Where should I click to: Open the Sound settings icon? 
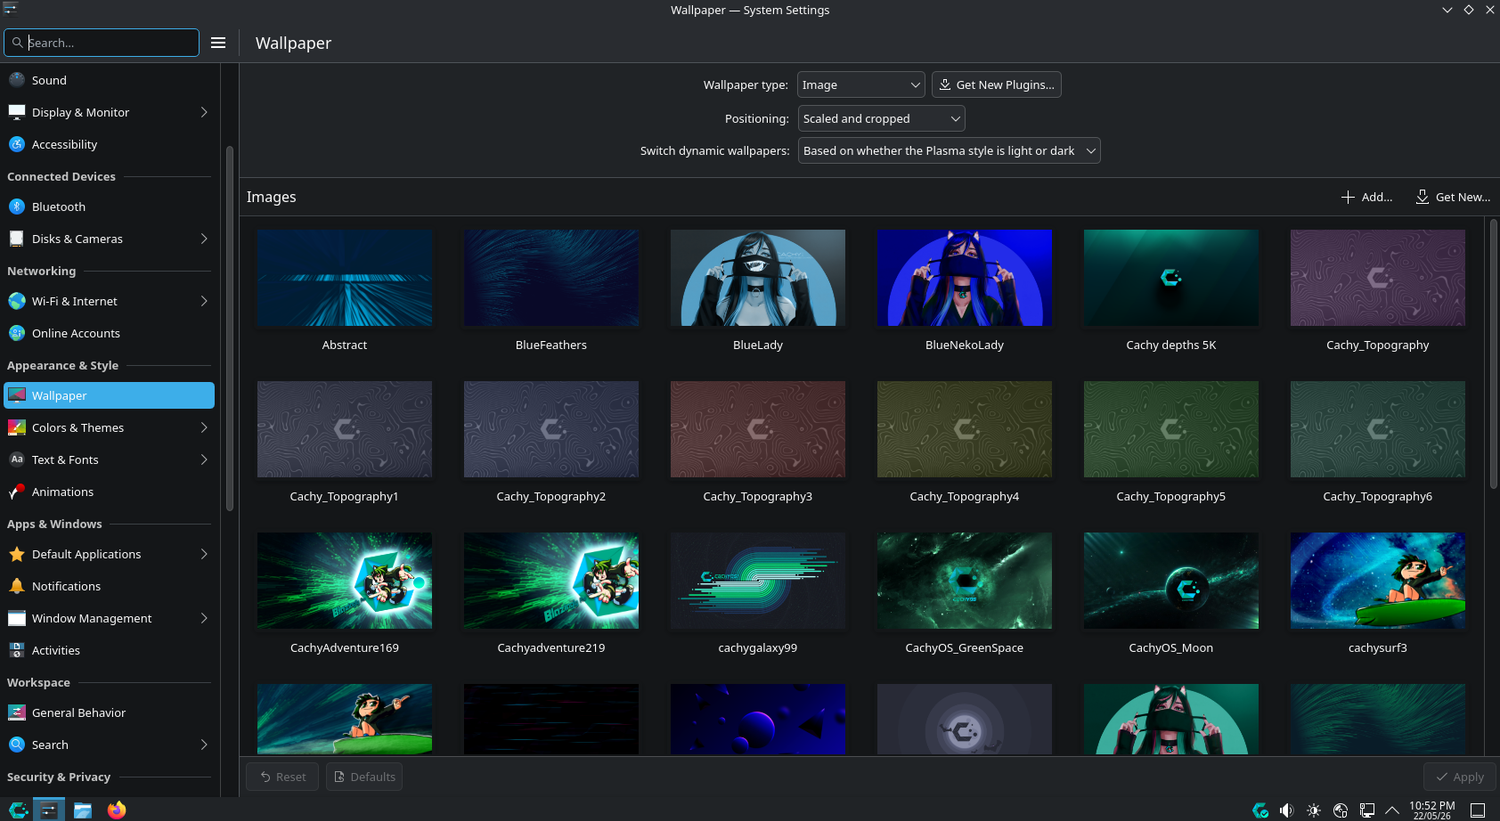point(16,80)
